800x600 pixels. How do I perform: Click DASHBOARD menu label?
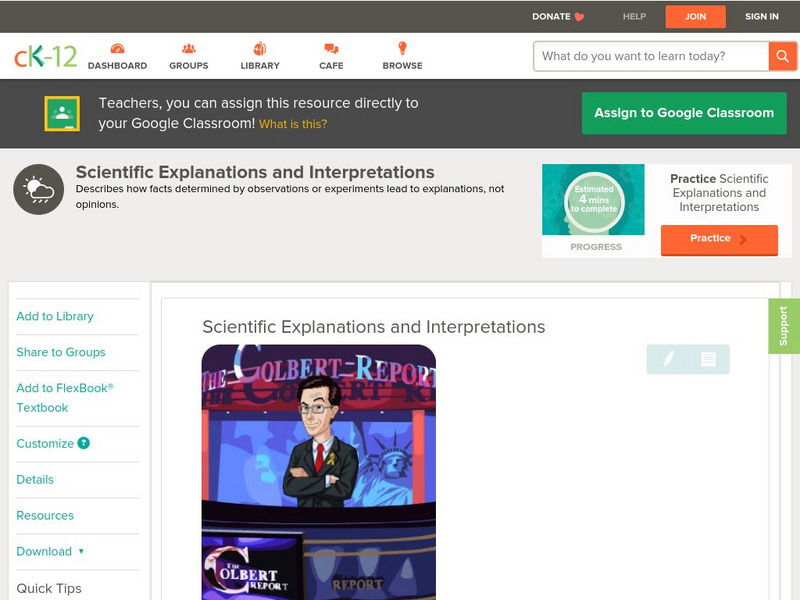(117, 66)
